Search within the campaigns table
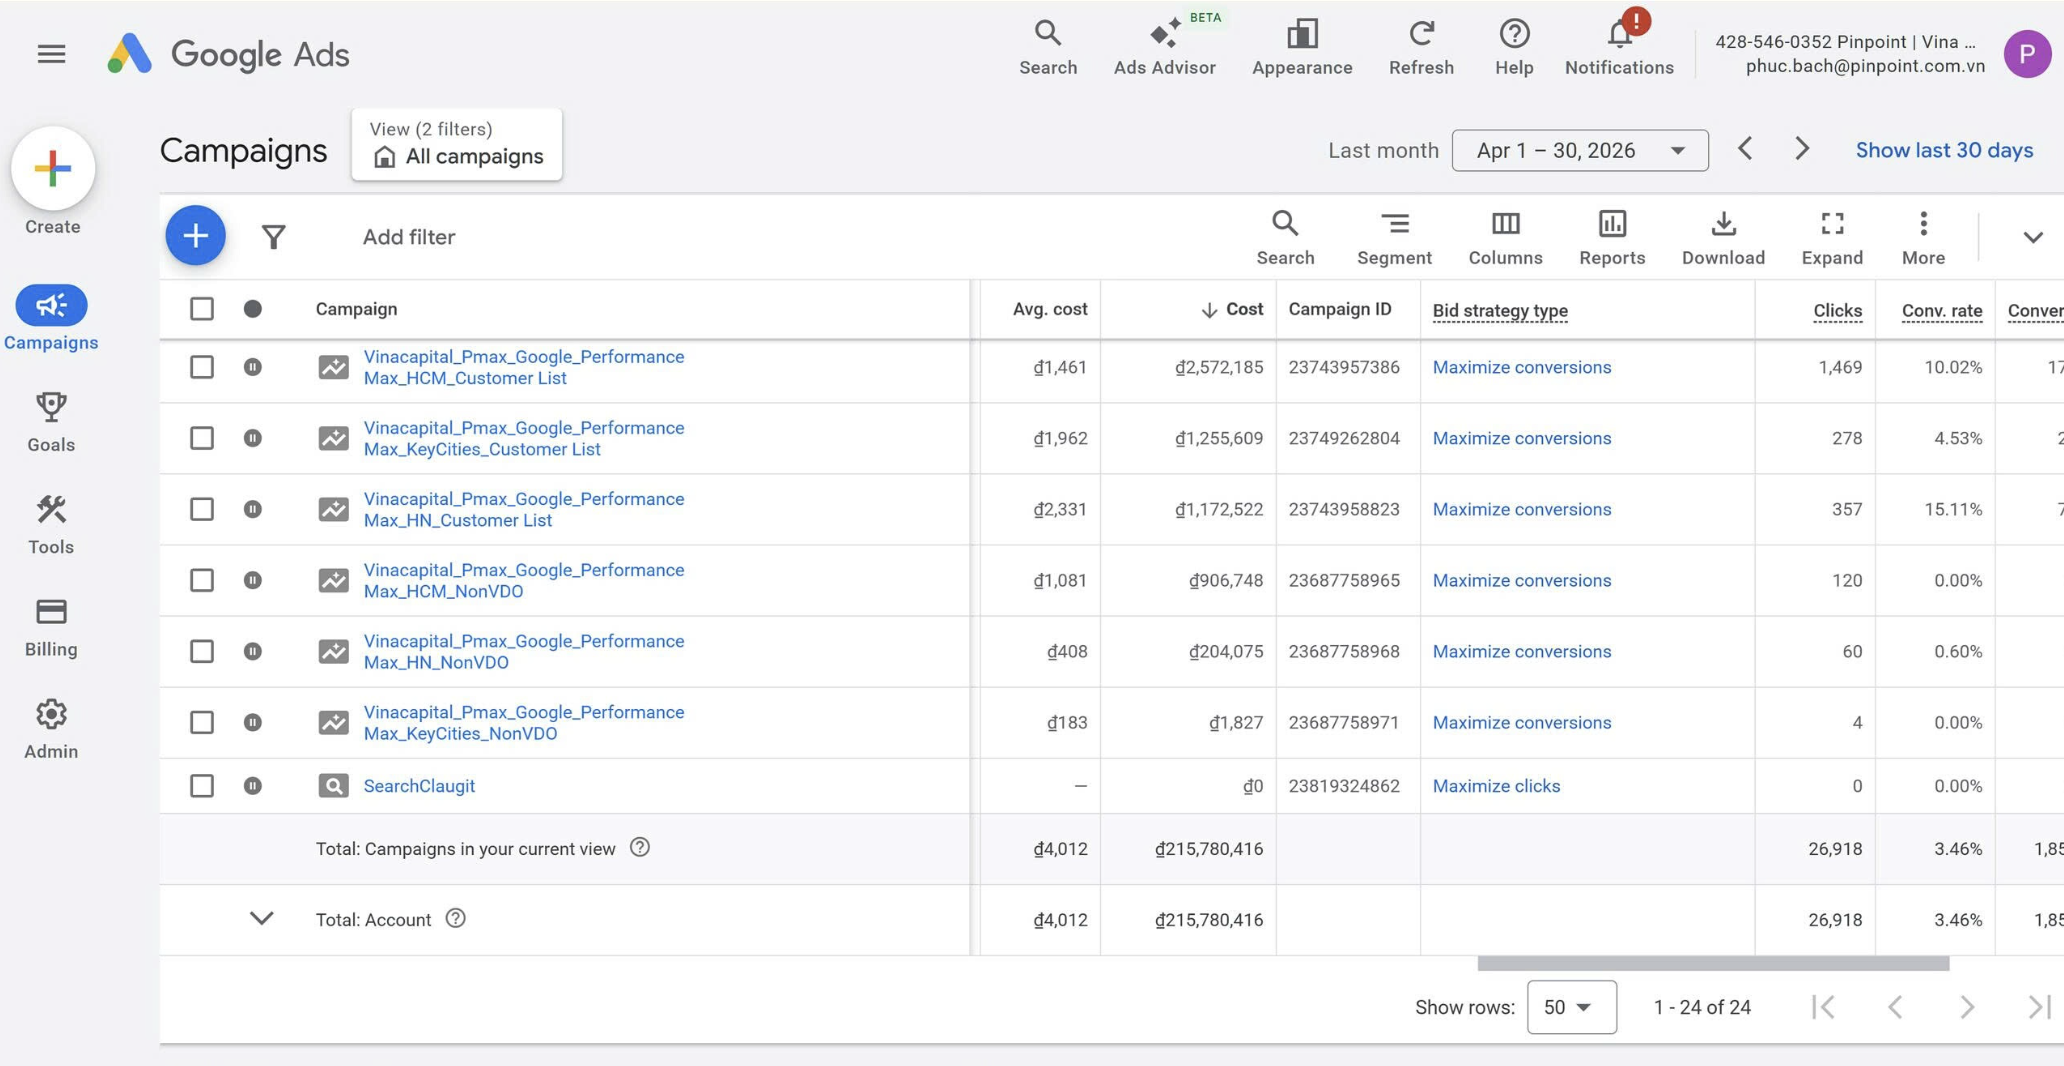 pos(1285,237)
